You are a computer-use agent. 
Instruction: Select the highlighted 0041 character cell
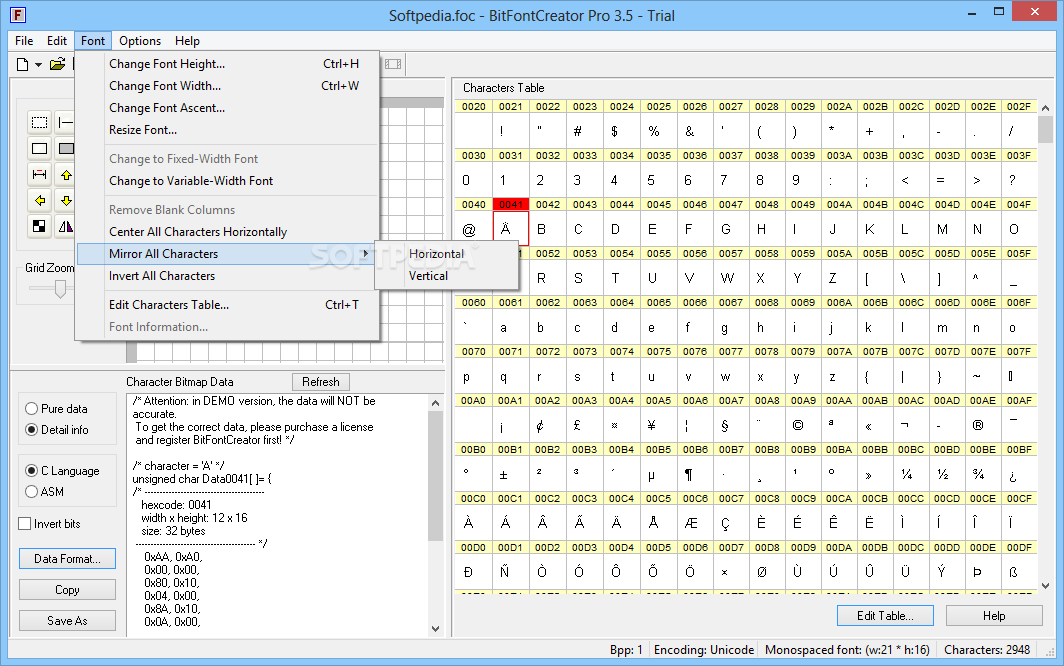(511, 228)
